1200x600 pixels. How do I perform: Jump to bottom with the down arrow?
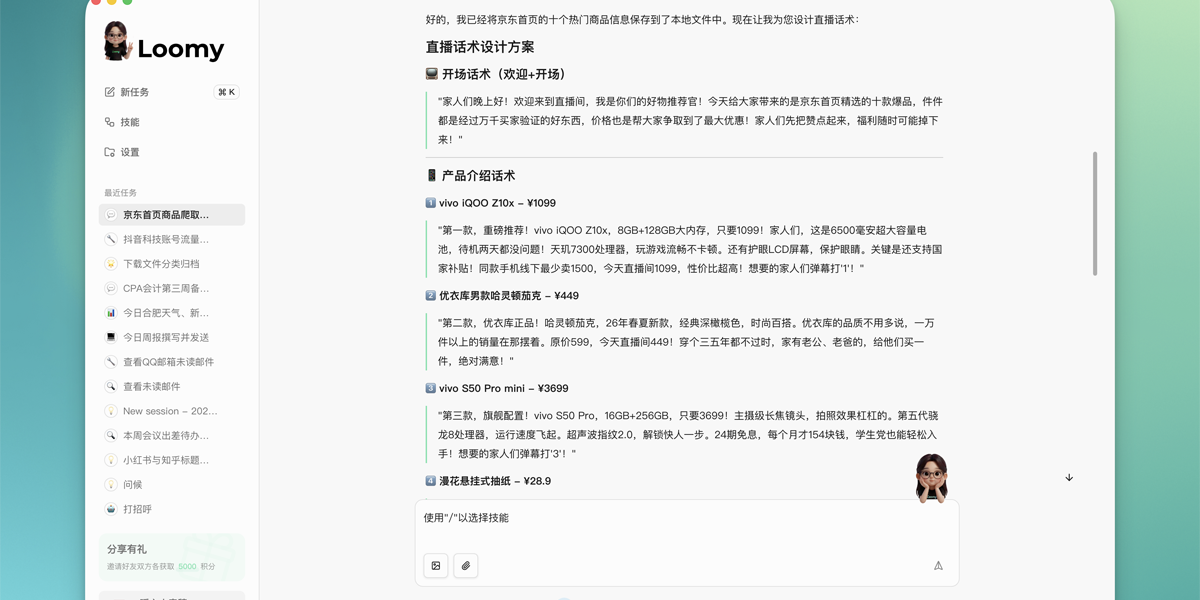click(1069, 478)
